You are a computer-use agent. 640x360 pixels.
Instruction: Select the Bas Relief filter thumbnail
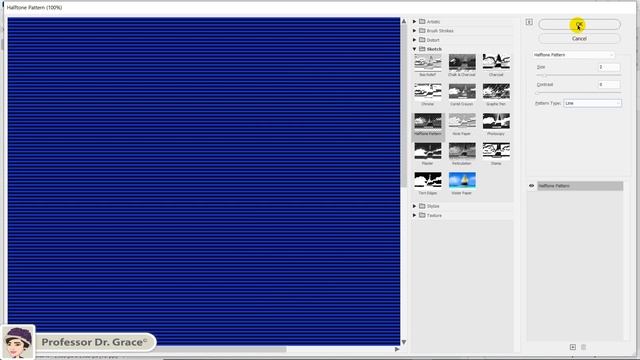(427, 62)
